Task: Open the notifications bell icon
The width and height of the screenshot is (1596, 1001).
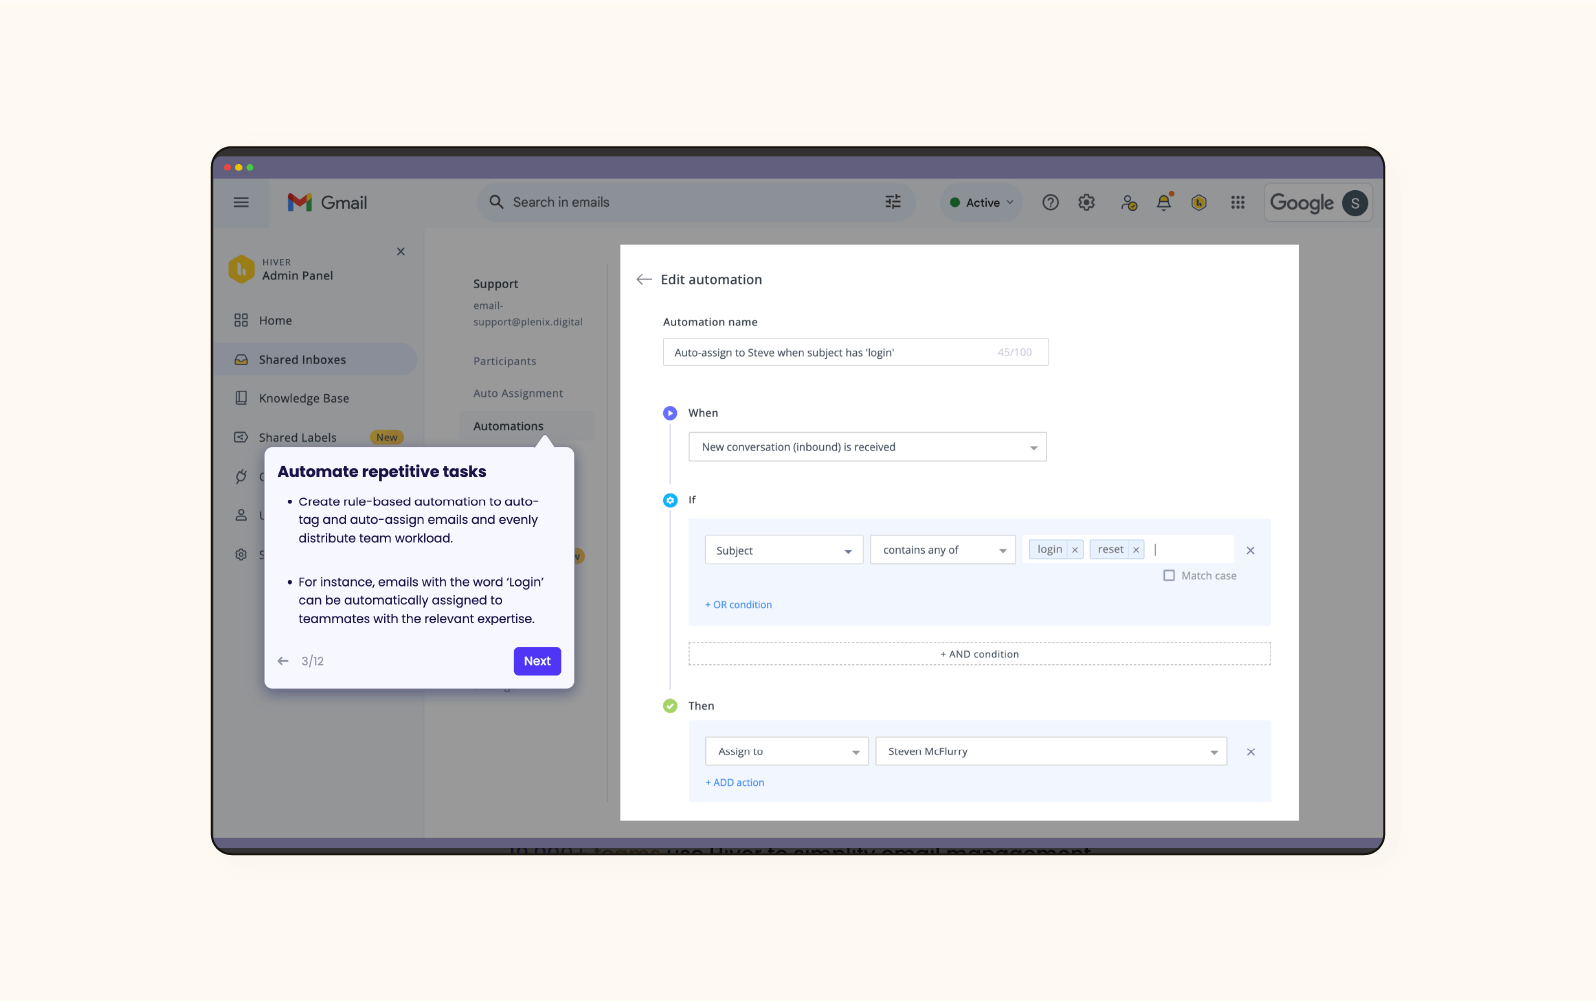Action: coord(1164,202)
